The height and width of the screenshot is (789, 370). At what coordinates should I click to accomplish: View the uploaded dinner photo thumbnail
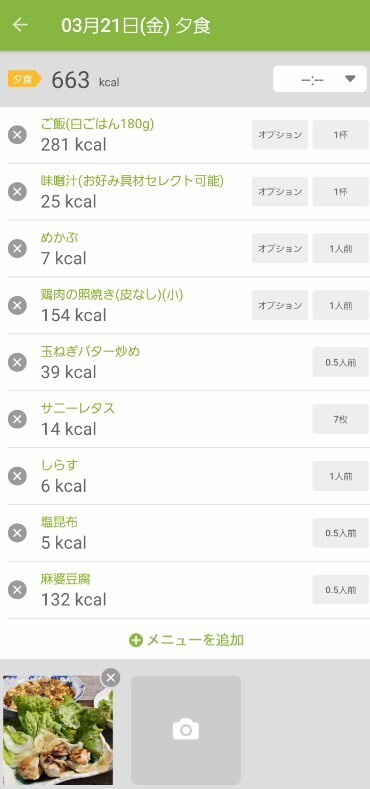57,730
